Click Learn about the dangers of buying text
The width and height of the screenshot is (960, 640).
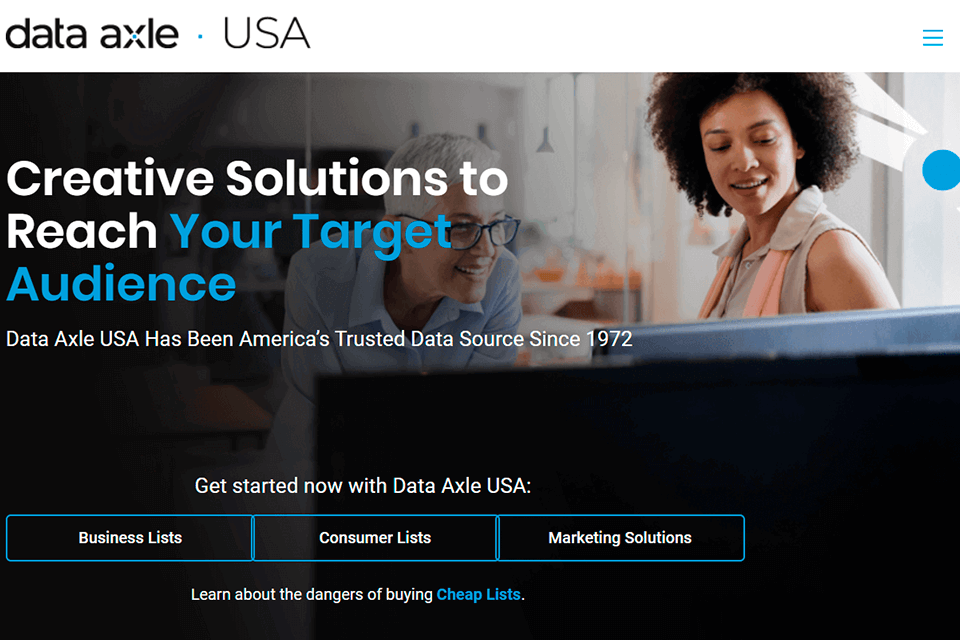click(x=312, y=594)
